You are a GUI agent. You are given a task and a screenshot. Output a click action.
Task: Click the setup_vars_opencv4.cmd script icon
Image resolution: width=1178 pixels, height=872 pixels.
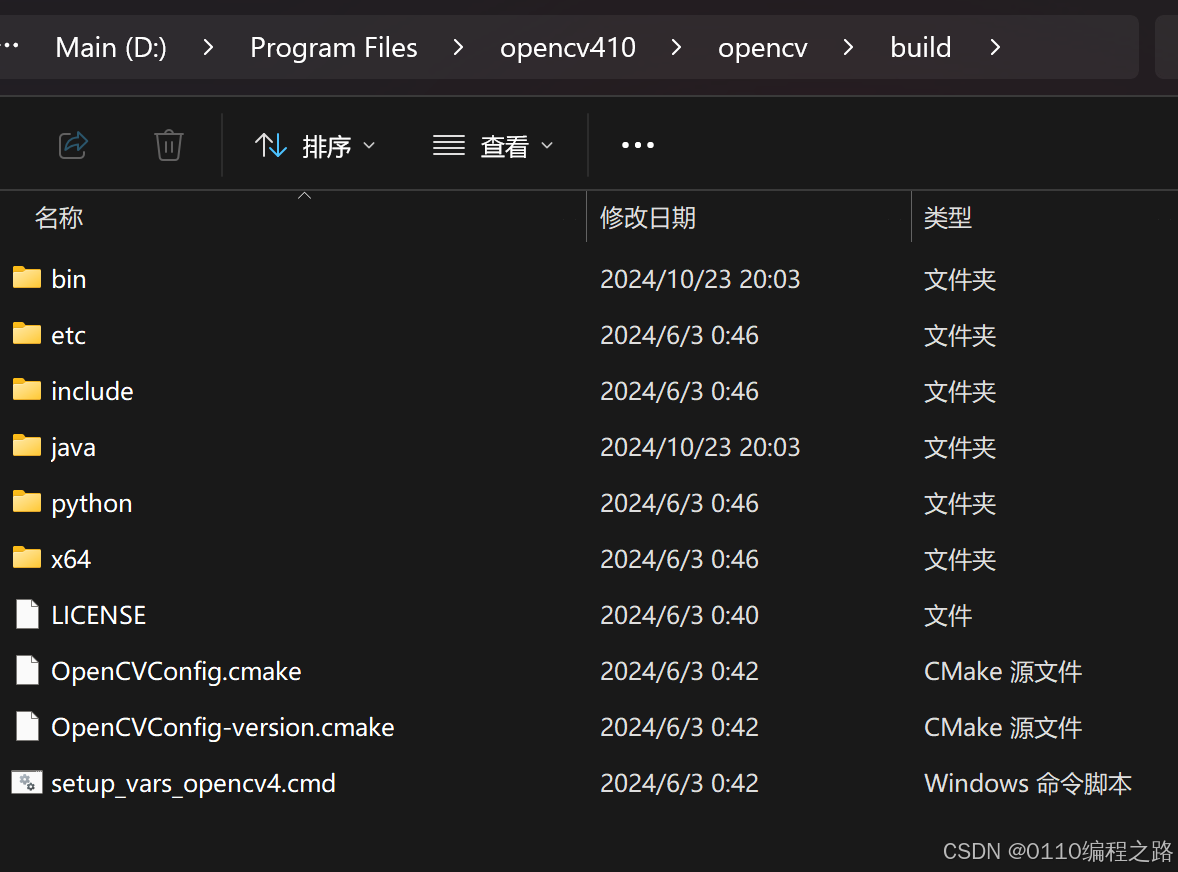click(26, 782)
